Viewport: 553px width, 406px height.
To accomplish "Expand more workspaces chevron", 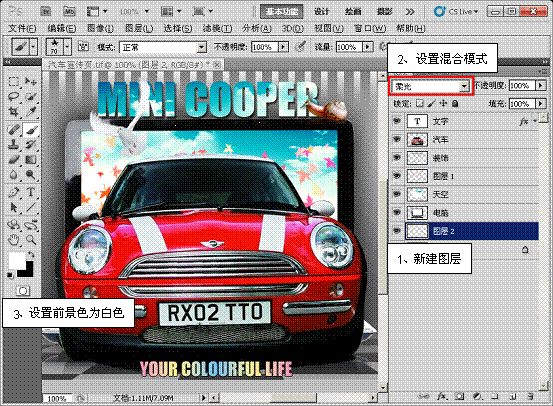I will click(x=410, y=12).
